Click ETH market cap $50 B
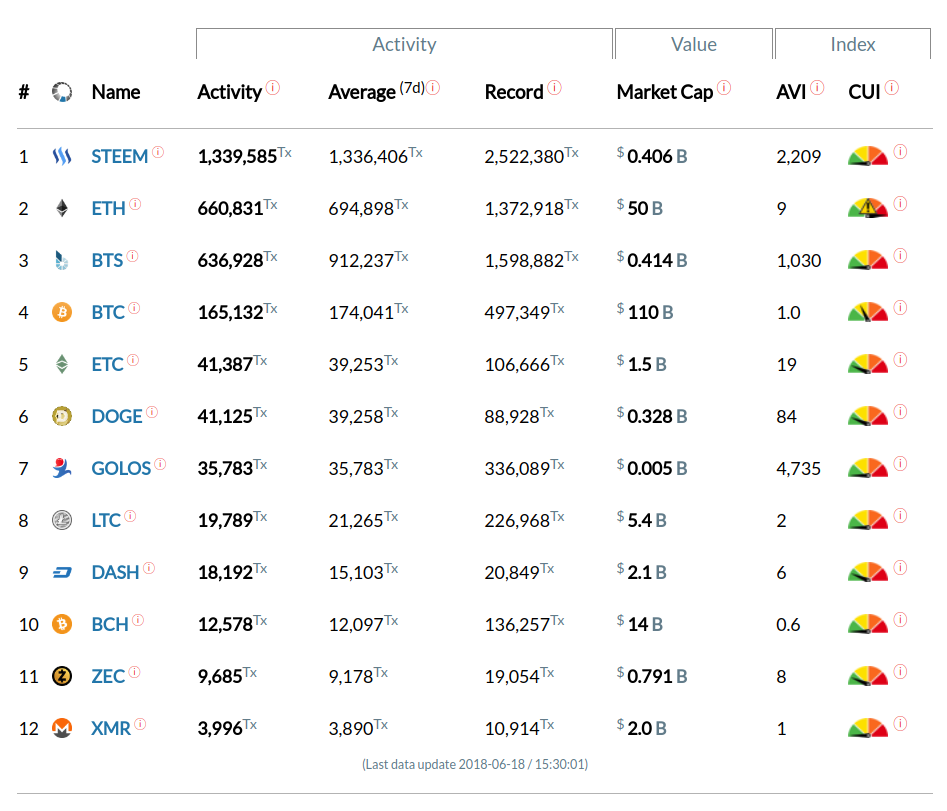This screenshot has width=947, height=811. (640, 208)
